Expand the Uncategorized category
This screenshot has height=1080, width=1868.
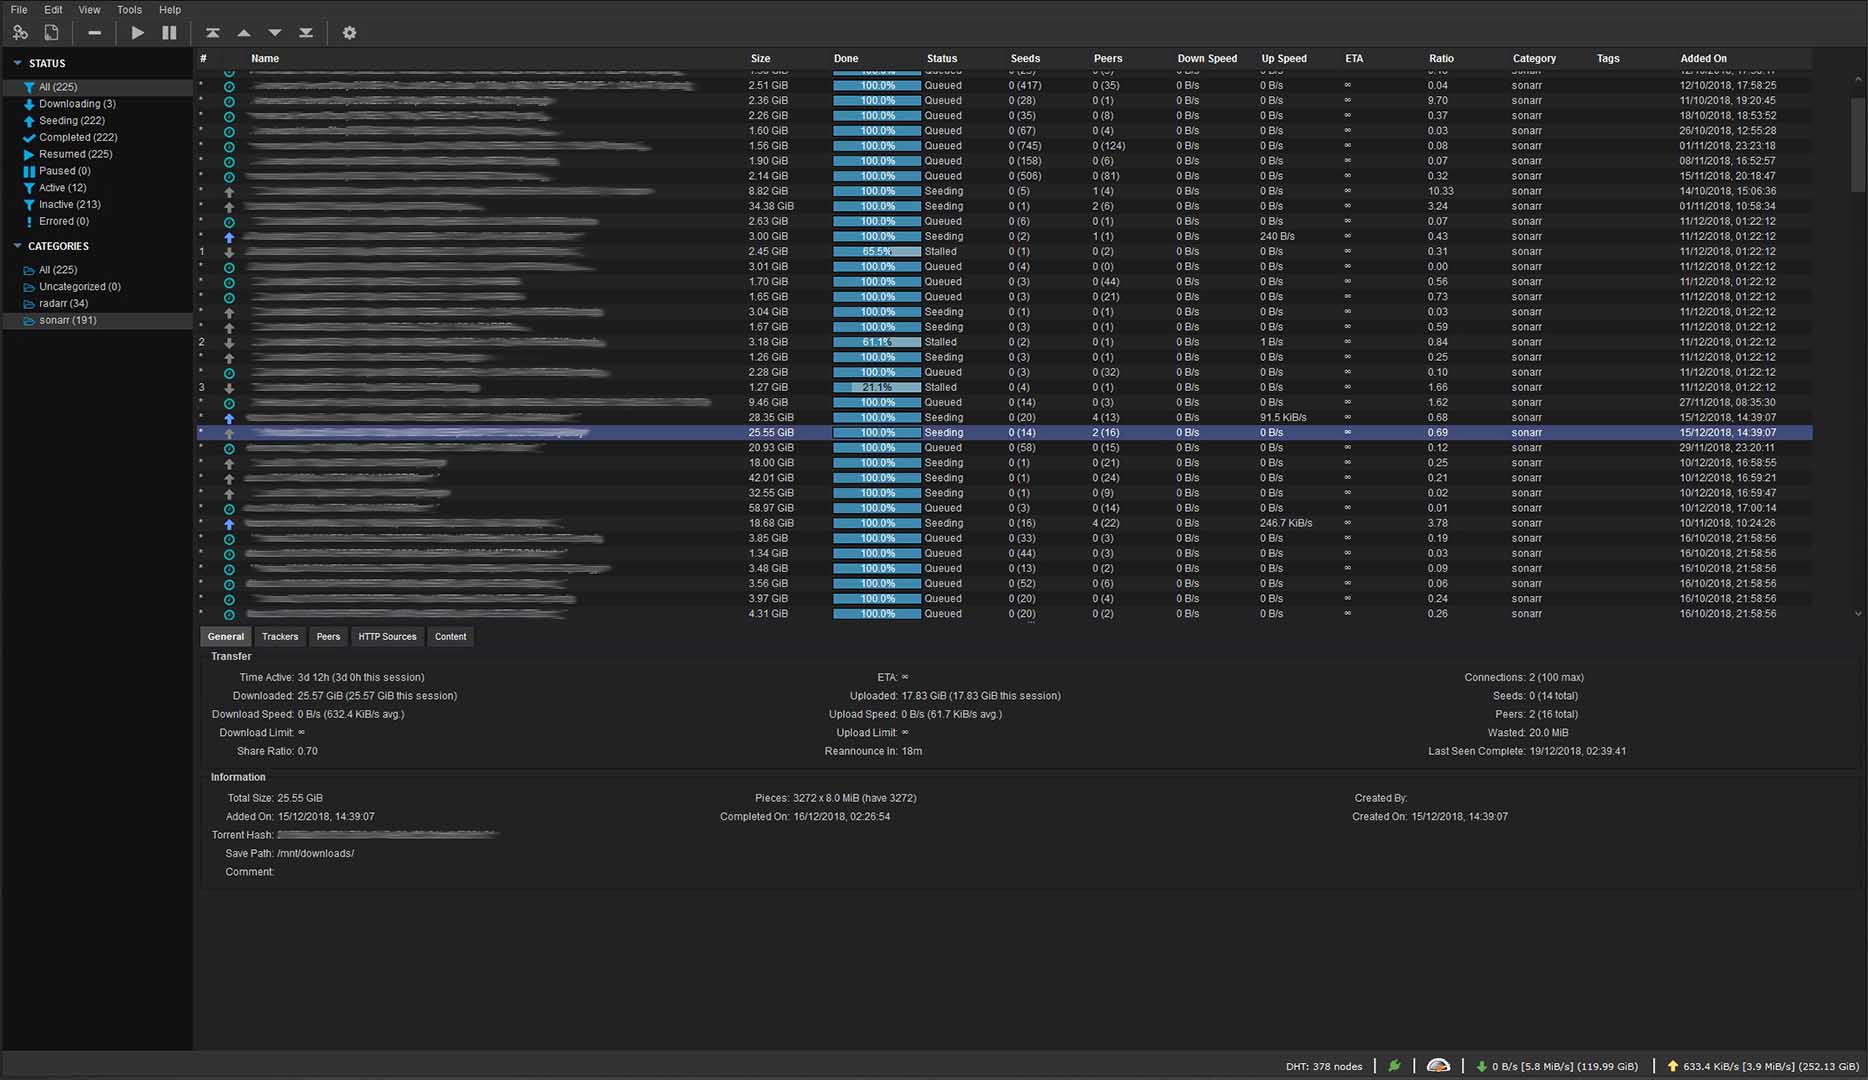coord(81,286)
